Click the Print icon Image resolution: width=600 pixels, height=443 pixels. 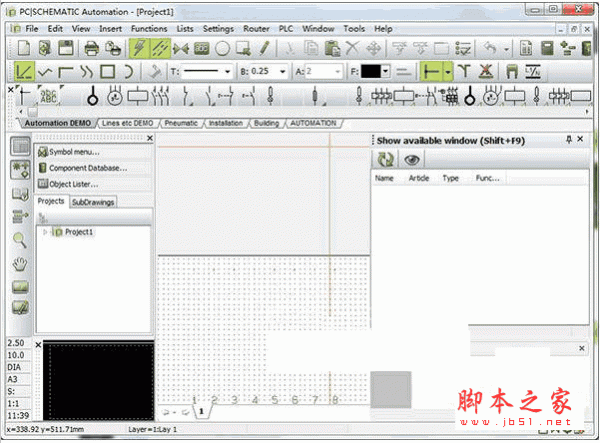click(91, 49)
